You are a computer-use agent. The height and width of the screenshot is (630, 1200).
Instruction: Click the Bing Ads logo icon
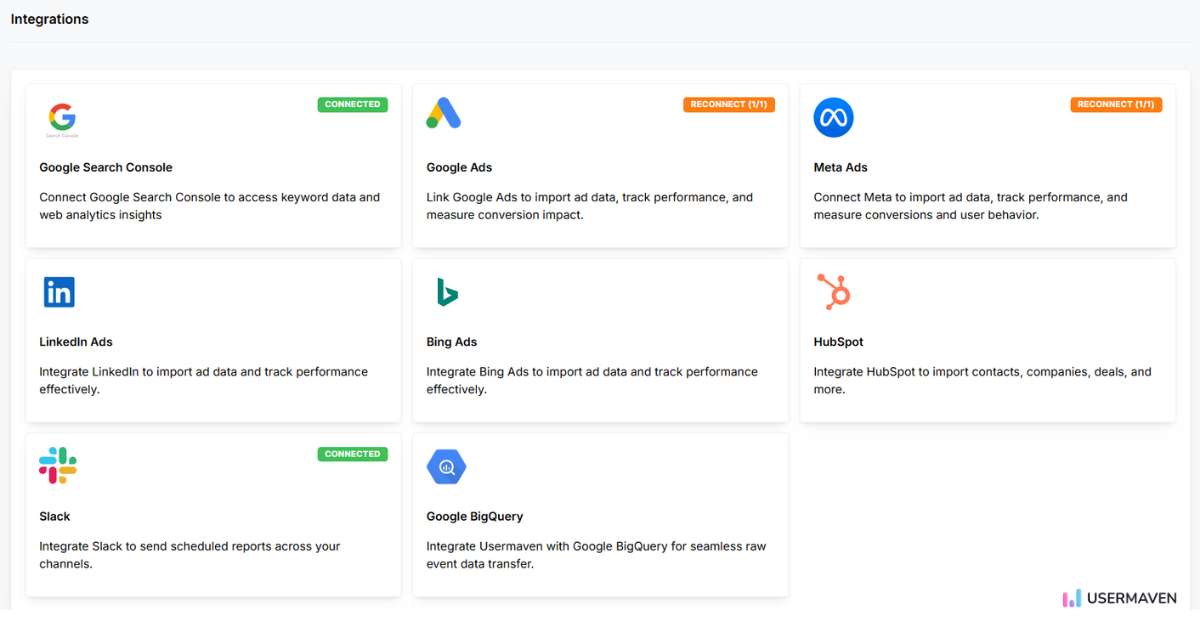tap(447, 292)
